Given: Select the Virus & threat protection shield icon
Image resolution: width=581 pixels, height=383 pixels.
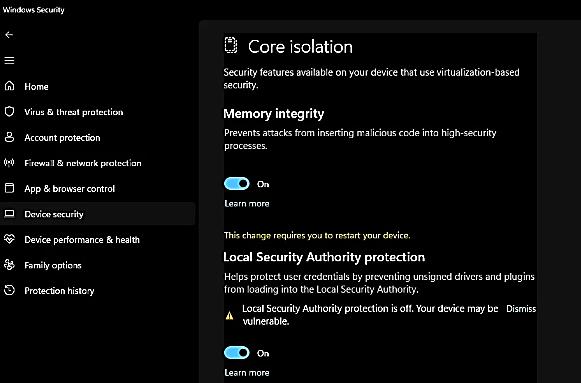Looking at the screenshot, I should (x=9, y=111).
